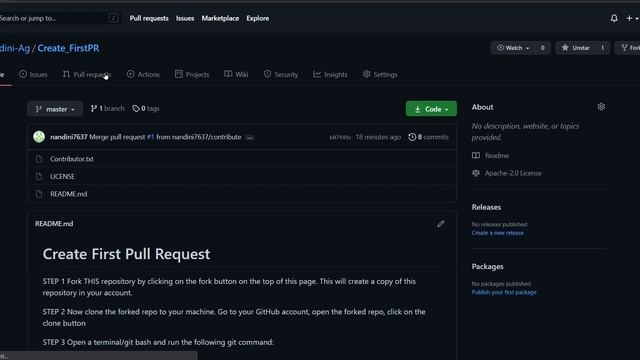
Task: Click Create a new release link
Action: [x=498, y=233]
